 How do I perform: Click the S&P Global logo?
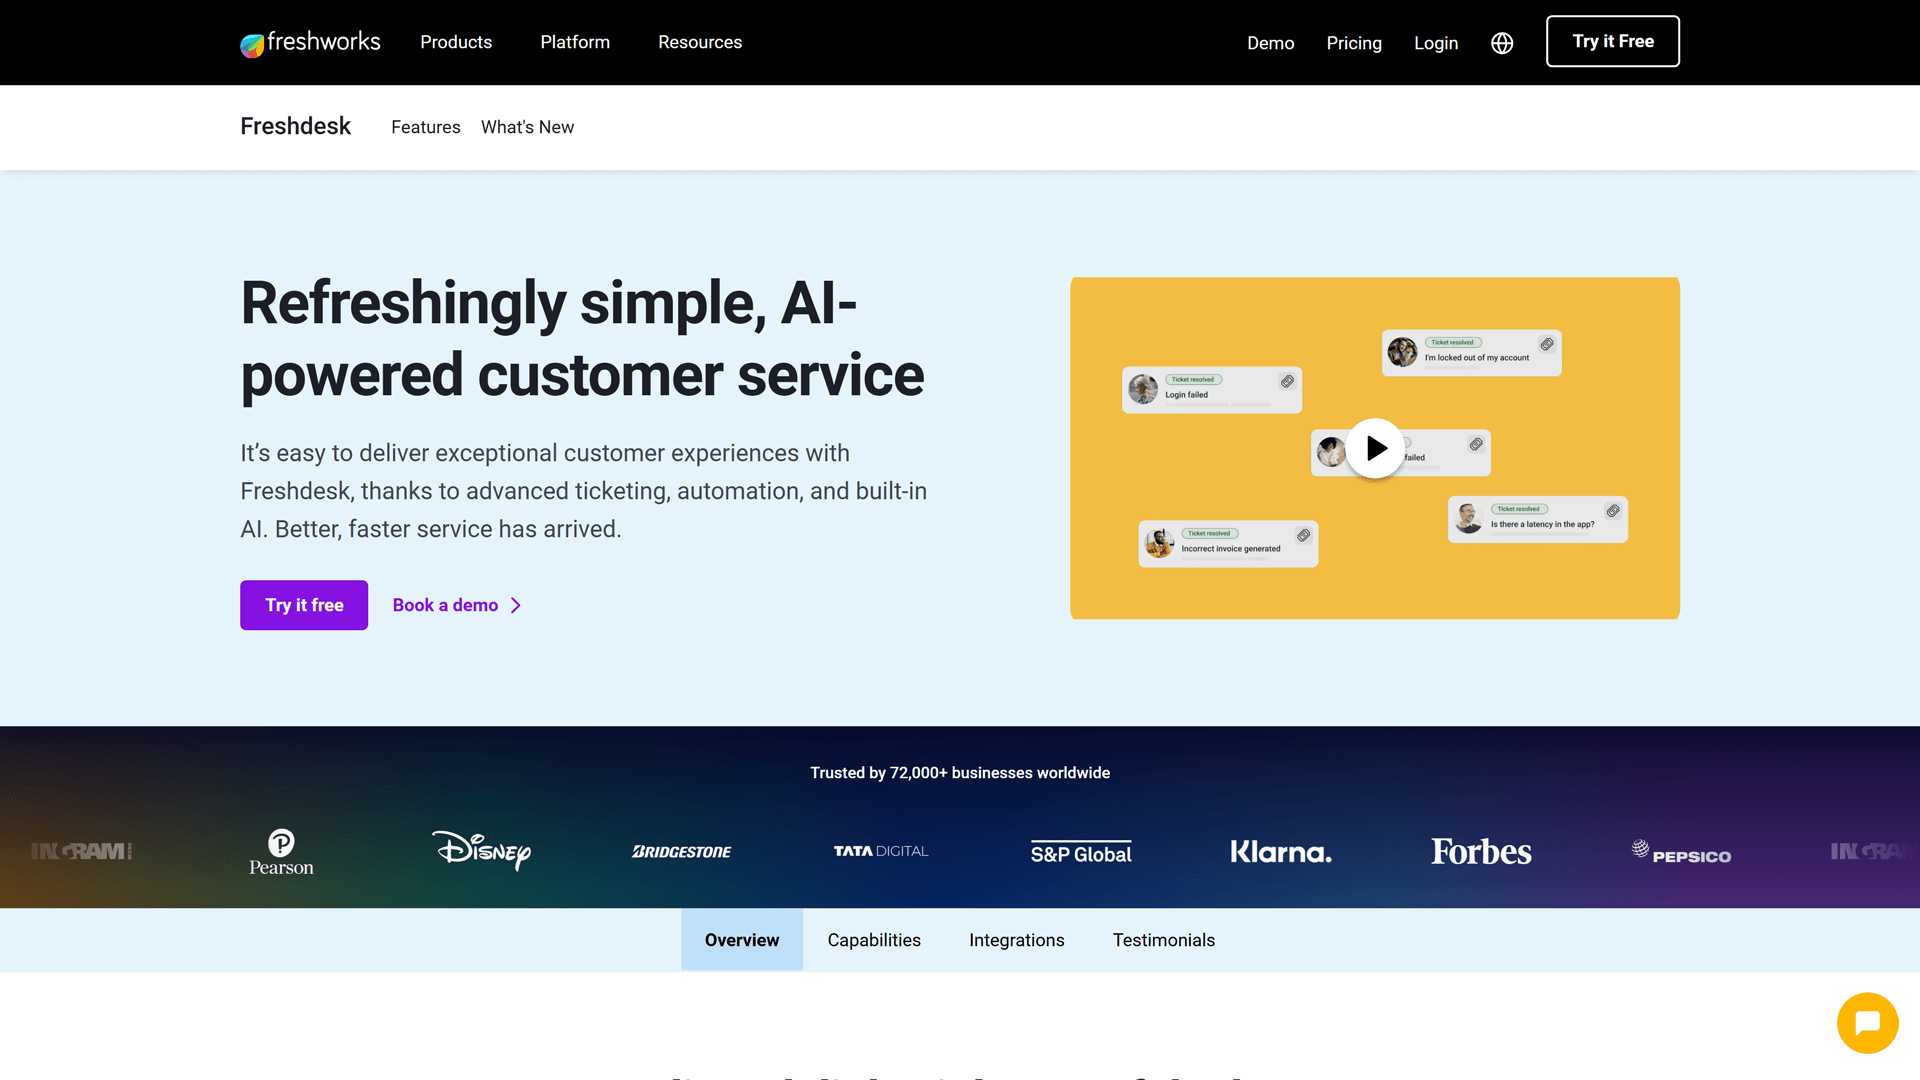[1081, 852]
